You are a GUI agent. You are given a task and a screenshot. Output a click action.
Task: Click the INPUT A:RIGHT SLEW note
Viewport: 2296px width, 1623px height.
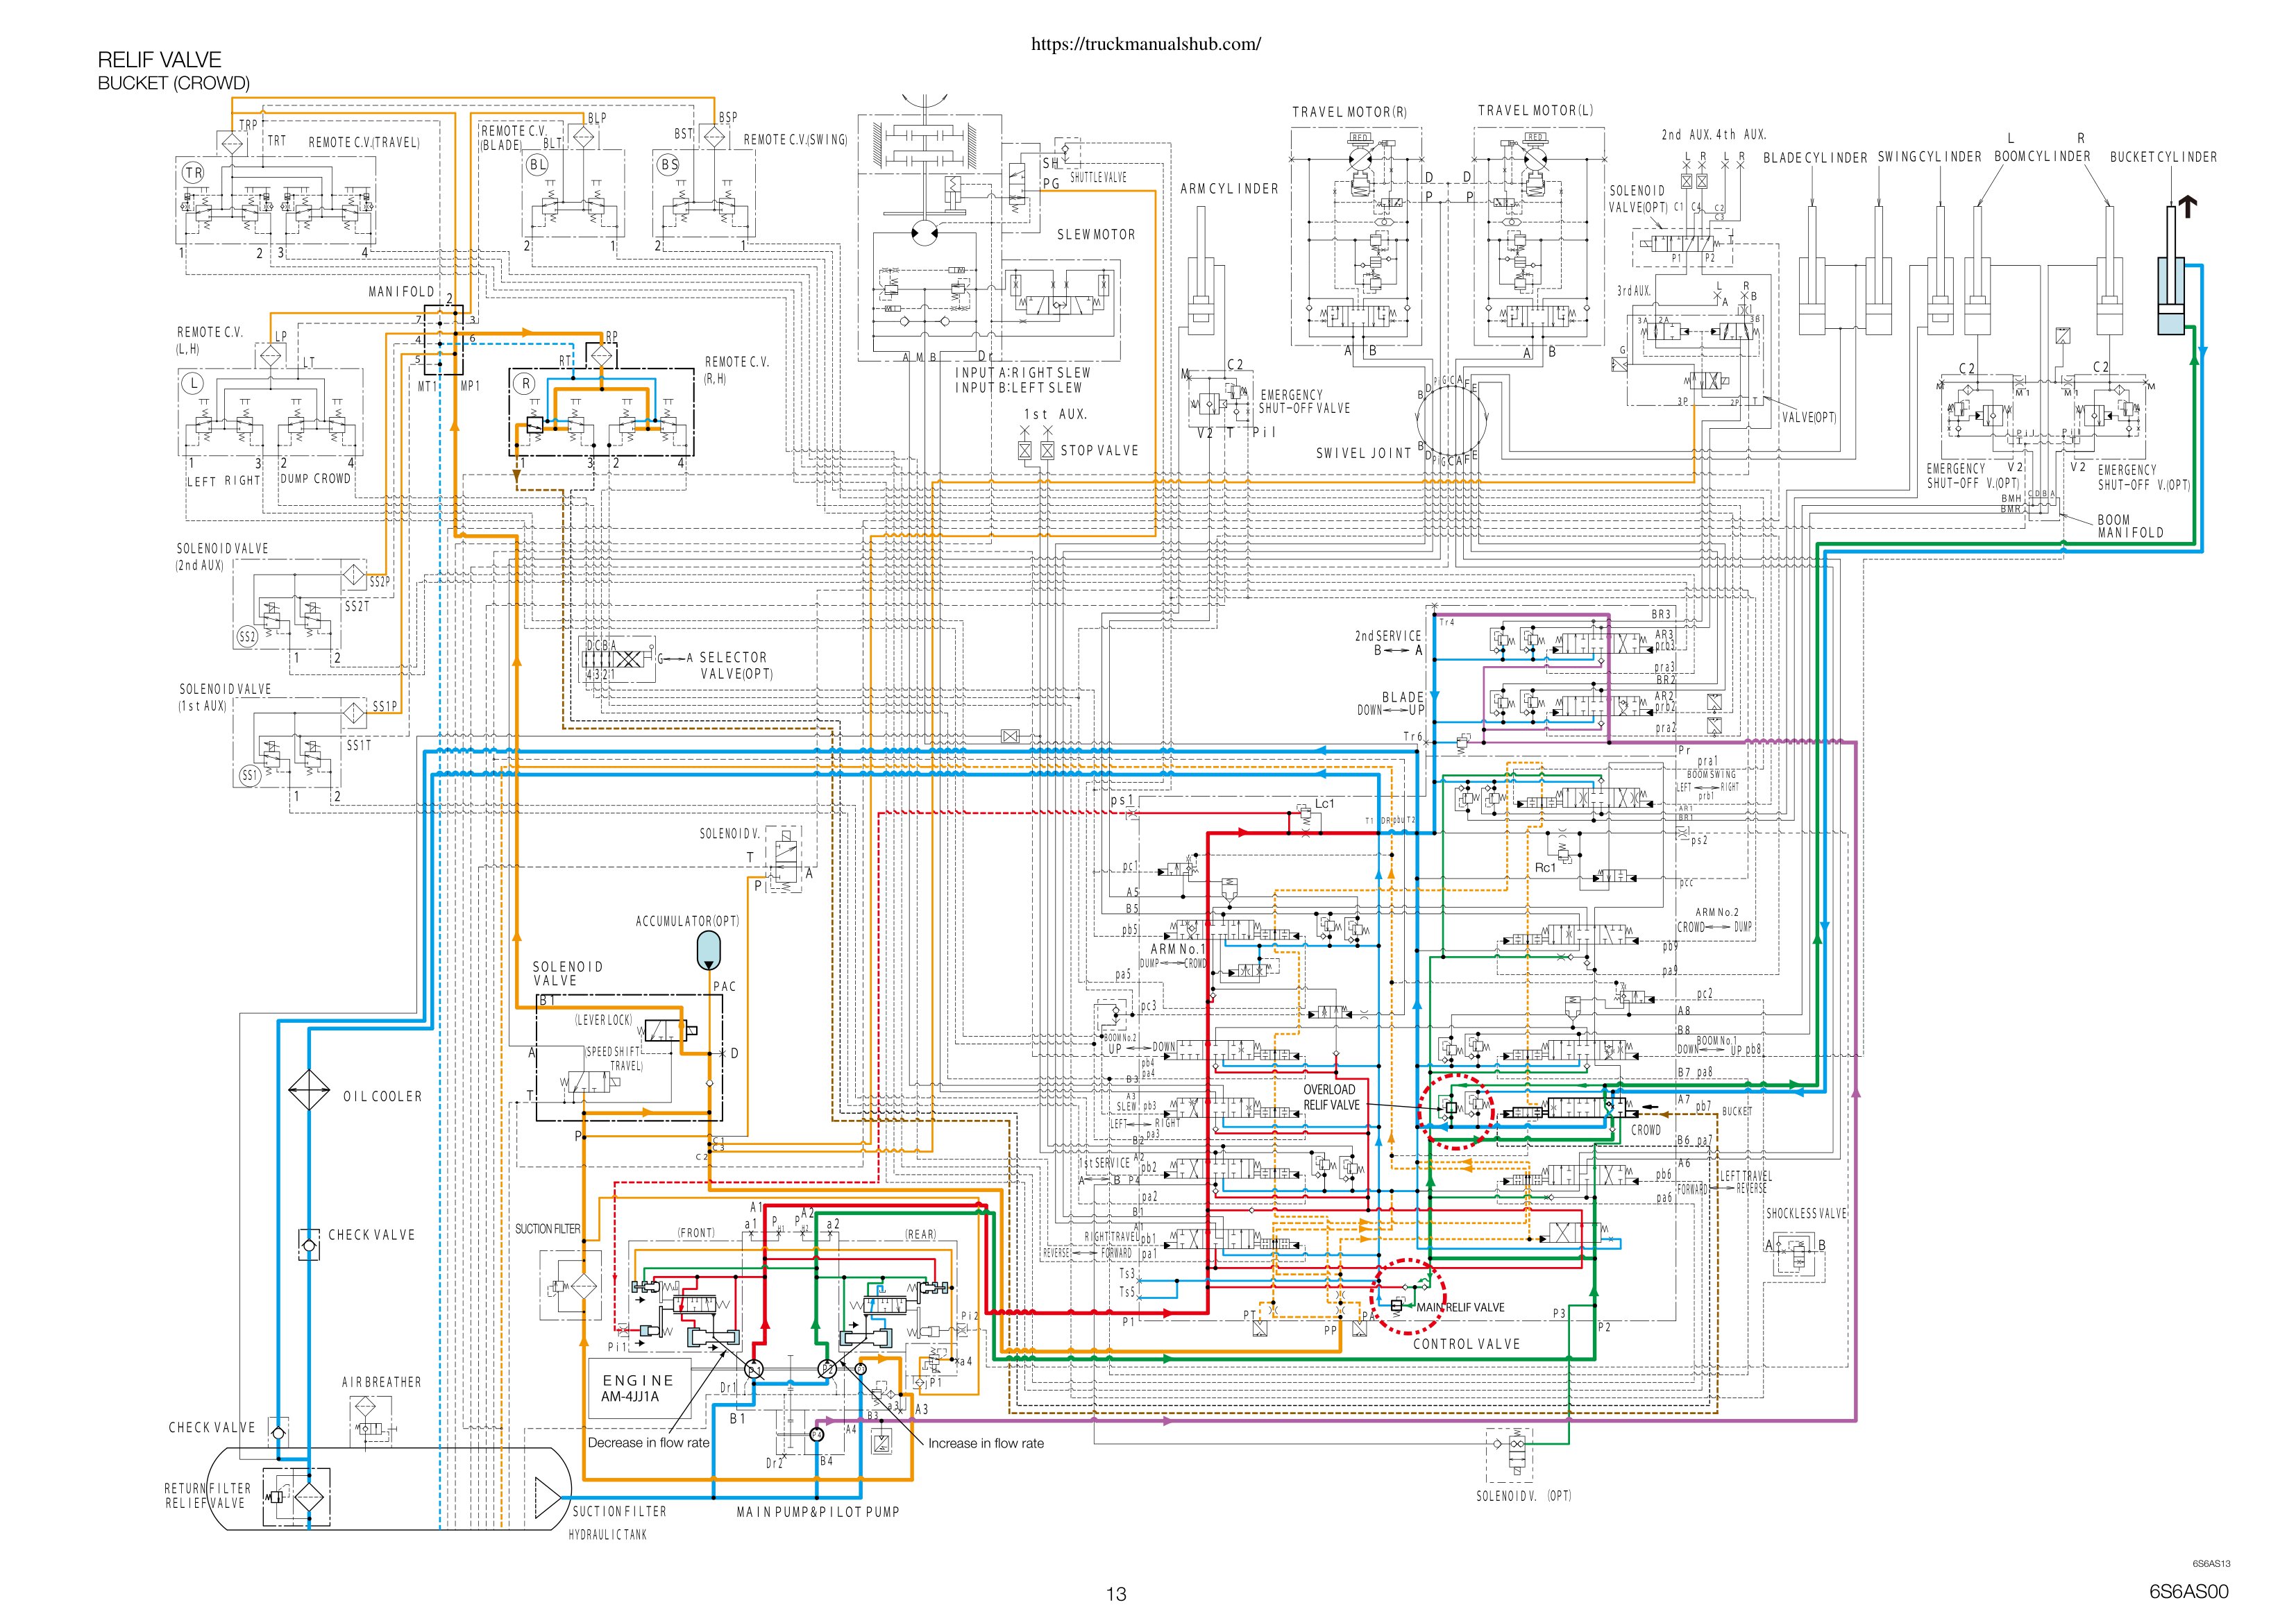coord(1023,373)
